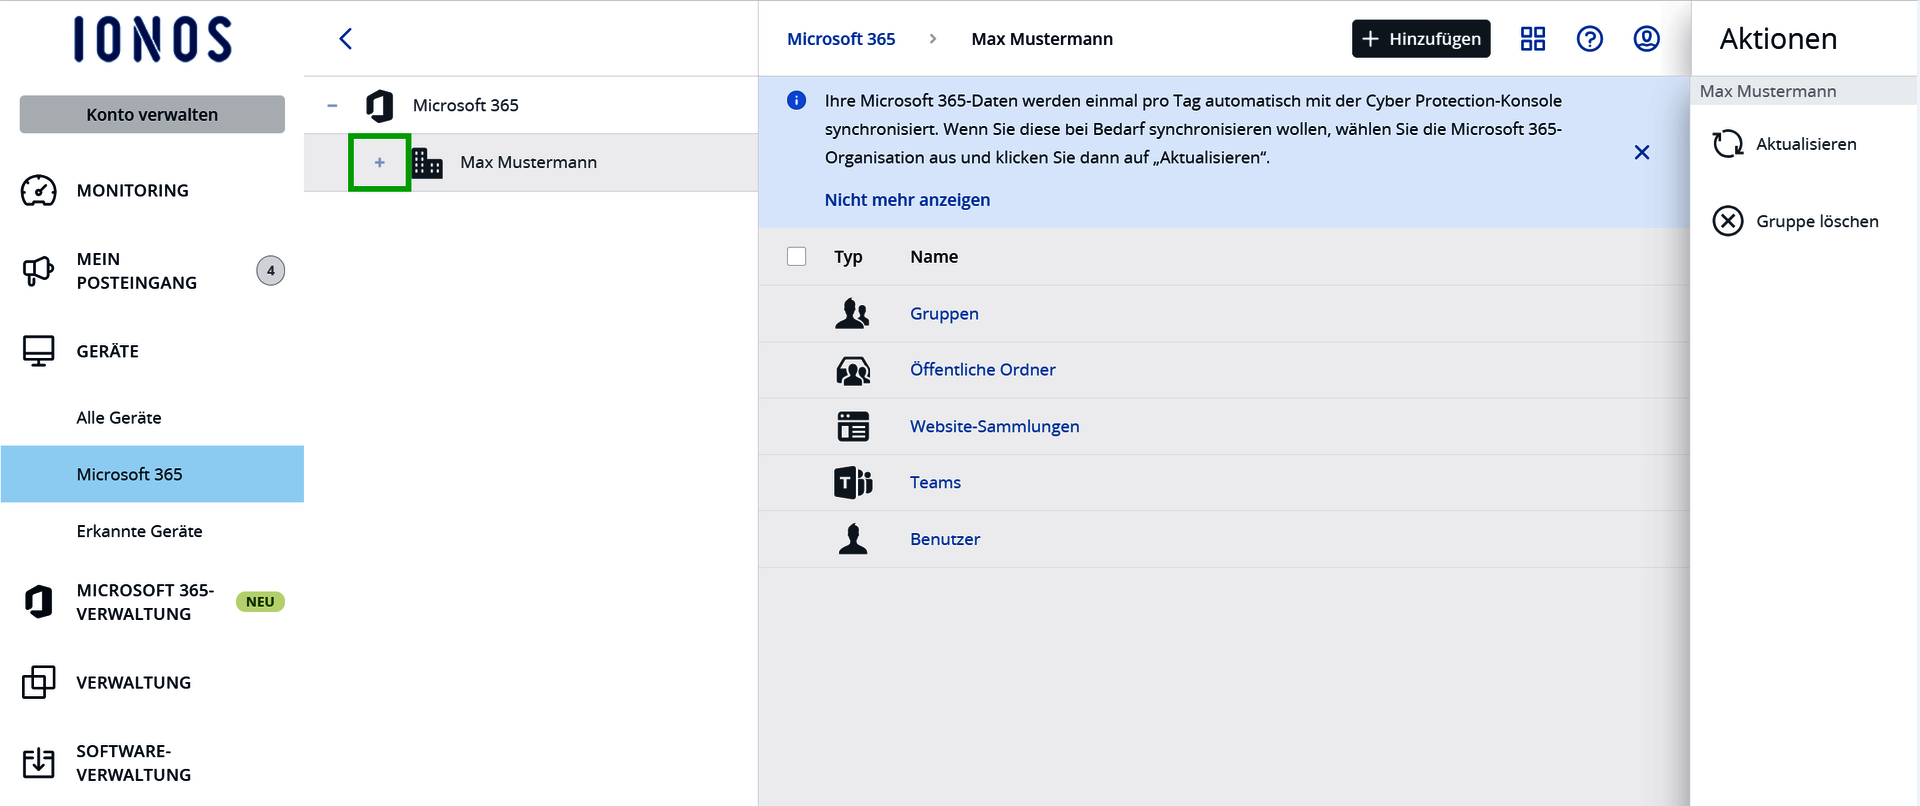Open Alle Geräte submenu item
Image resolution: width=1920 pixels, height=806 pixels.
tap(119, 417)
